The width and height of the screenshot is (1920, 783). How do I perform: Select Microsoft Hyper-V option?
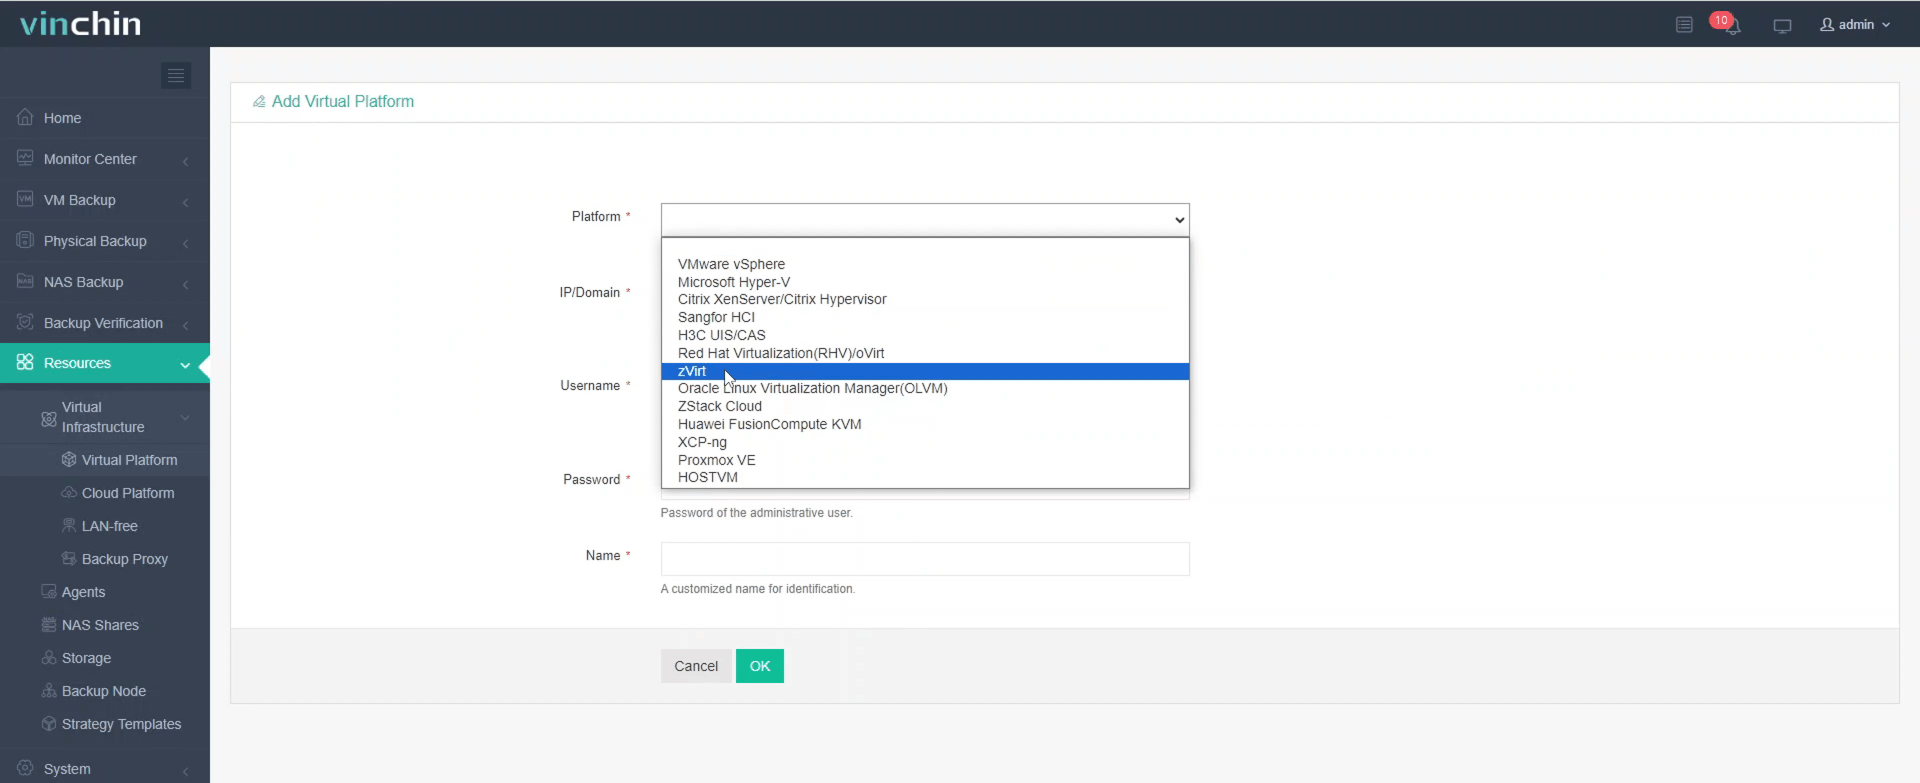coord(925,282)
